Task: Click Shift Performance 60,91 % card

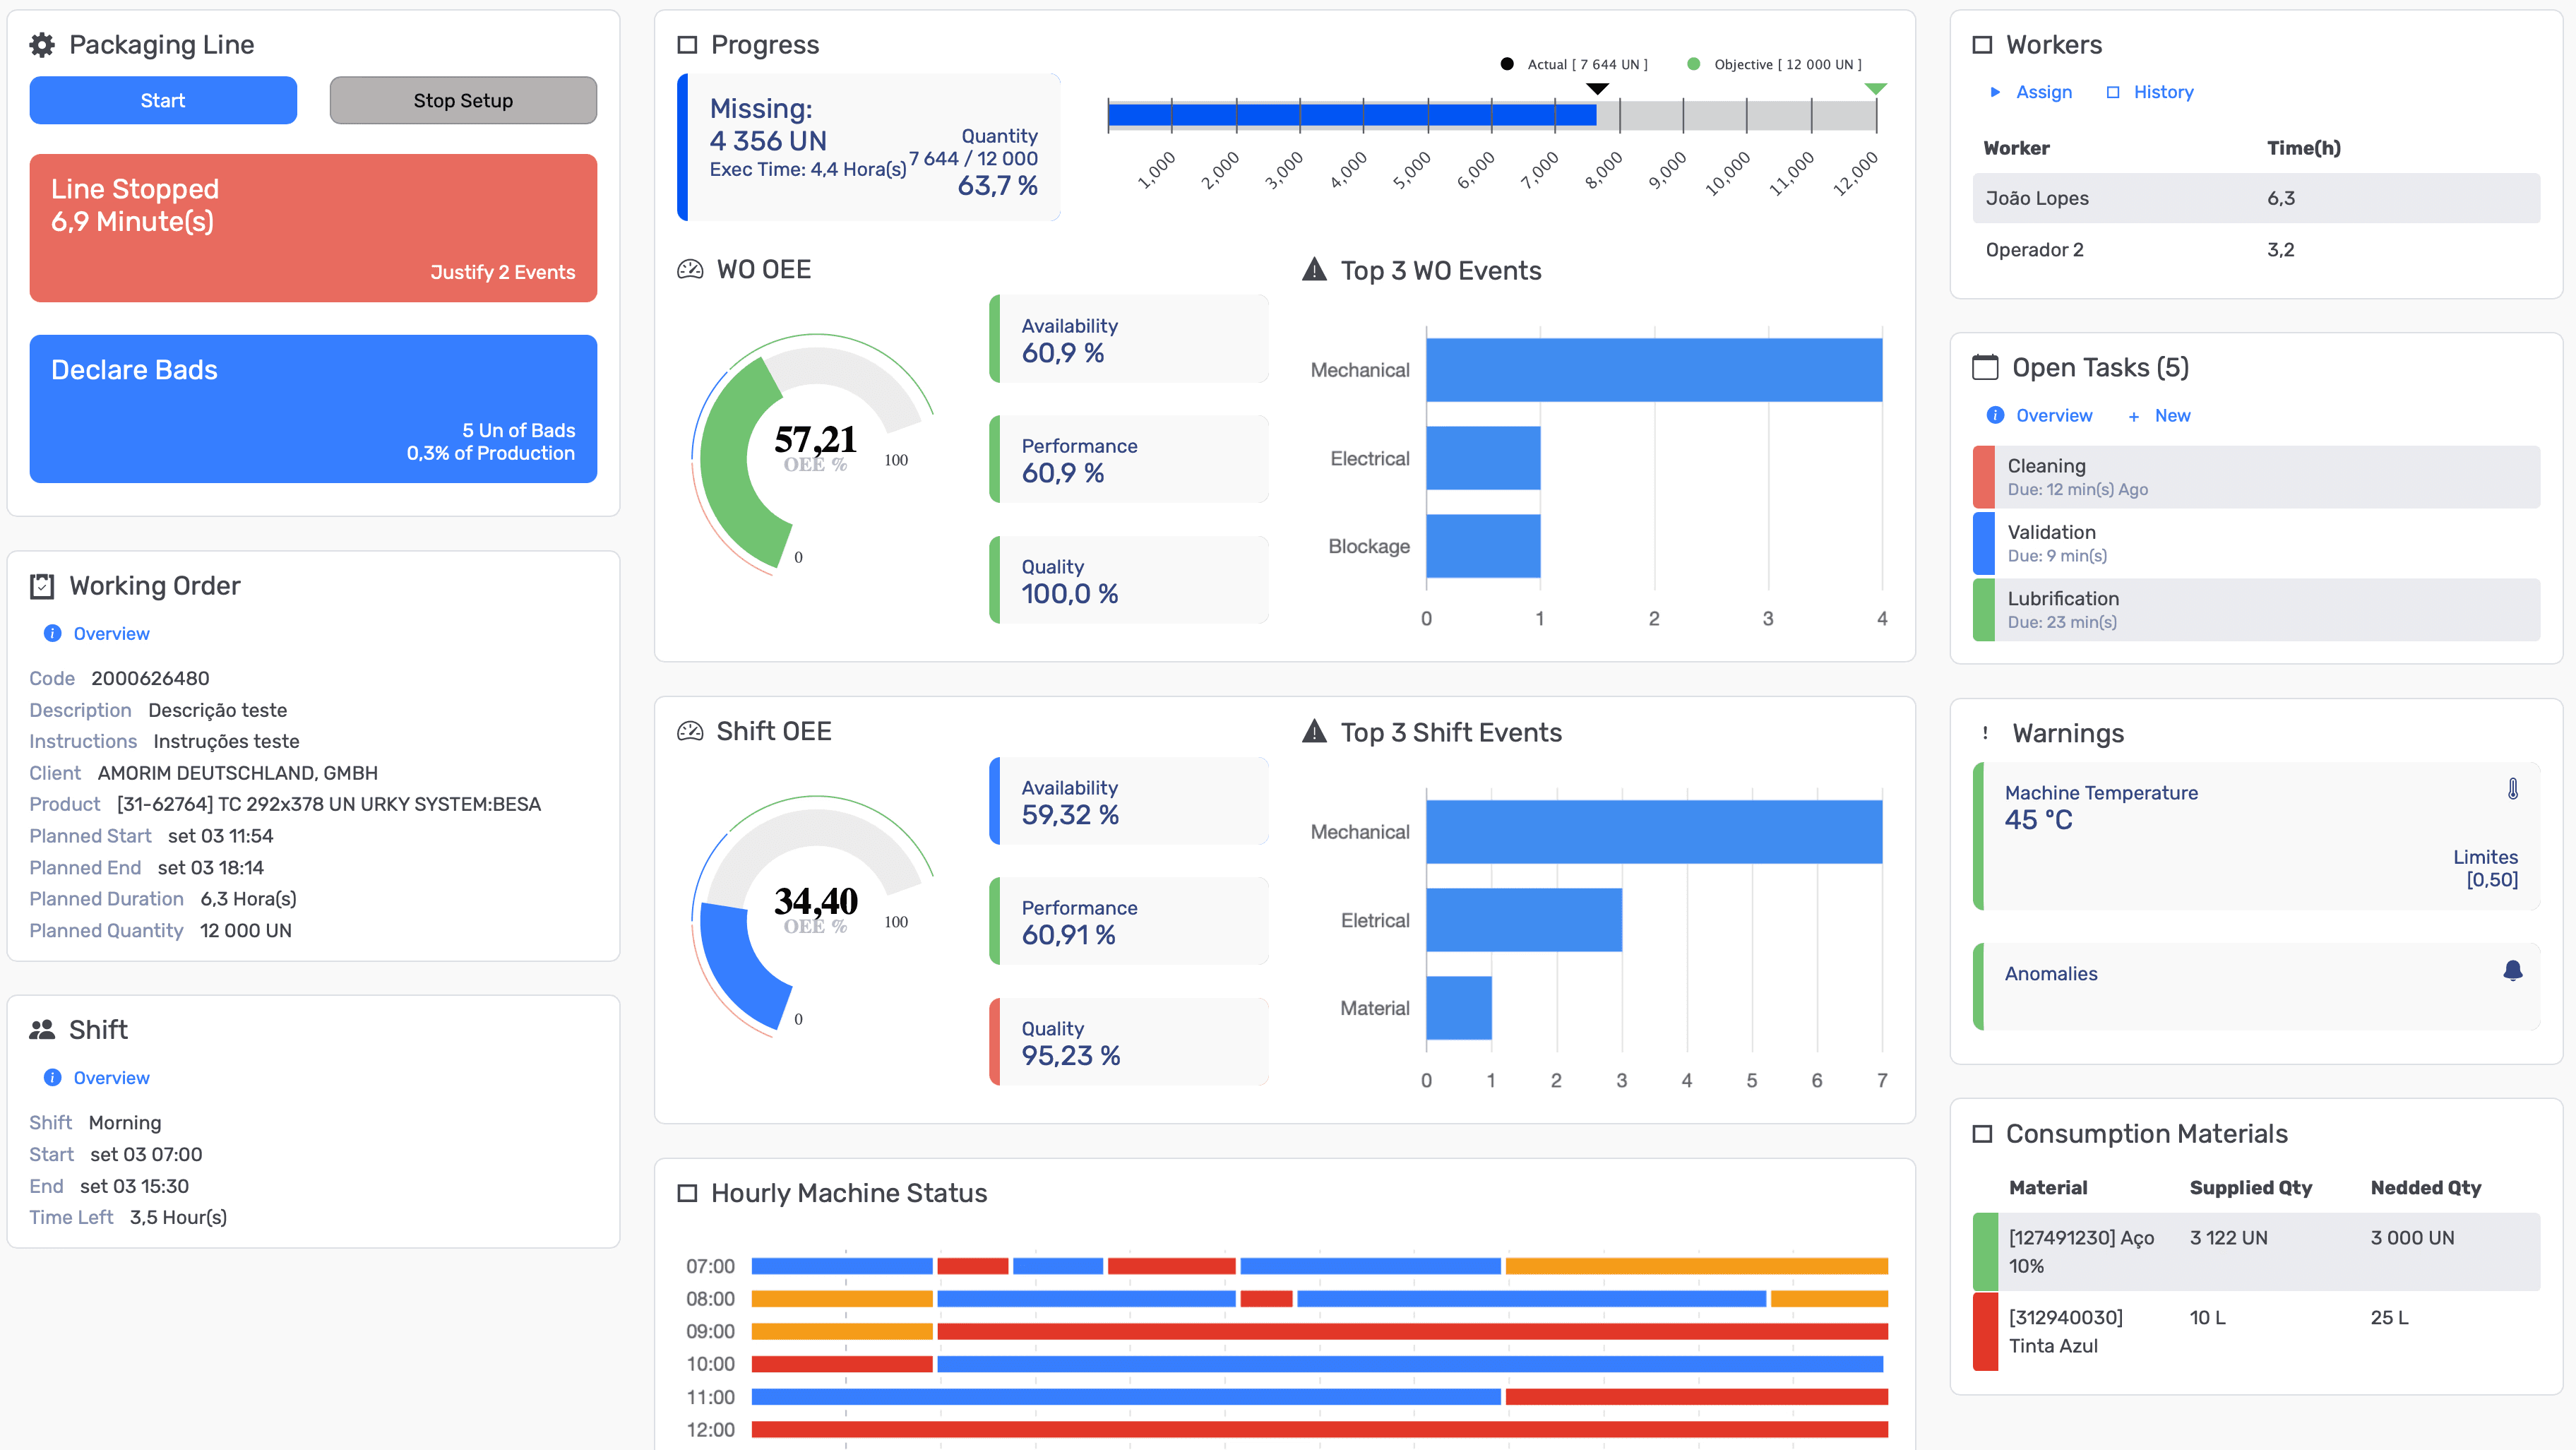Action: 1129,921
